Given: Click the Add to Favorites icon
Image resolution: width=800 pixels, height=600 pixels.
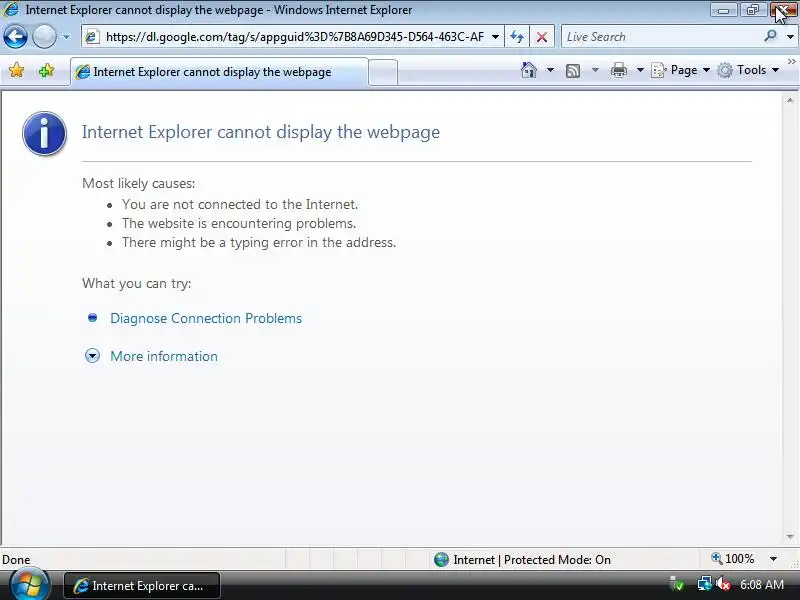Looking at the screenshot, I should 46,70.
